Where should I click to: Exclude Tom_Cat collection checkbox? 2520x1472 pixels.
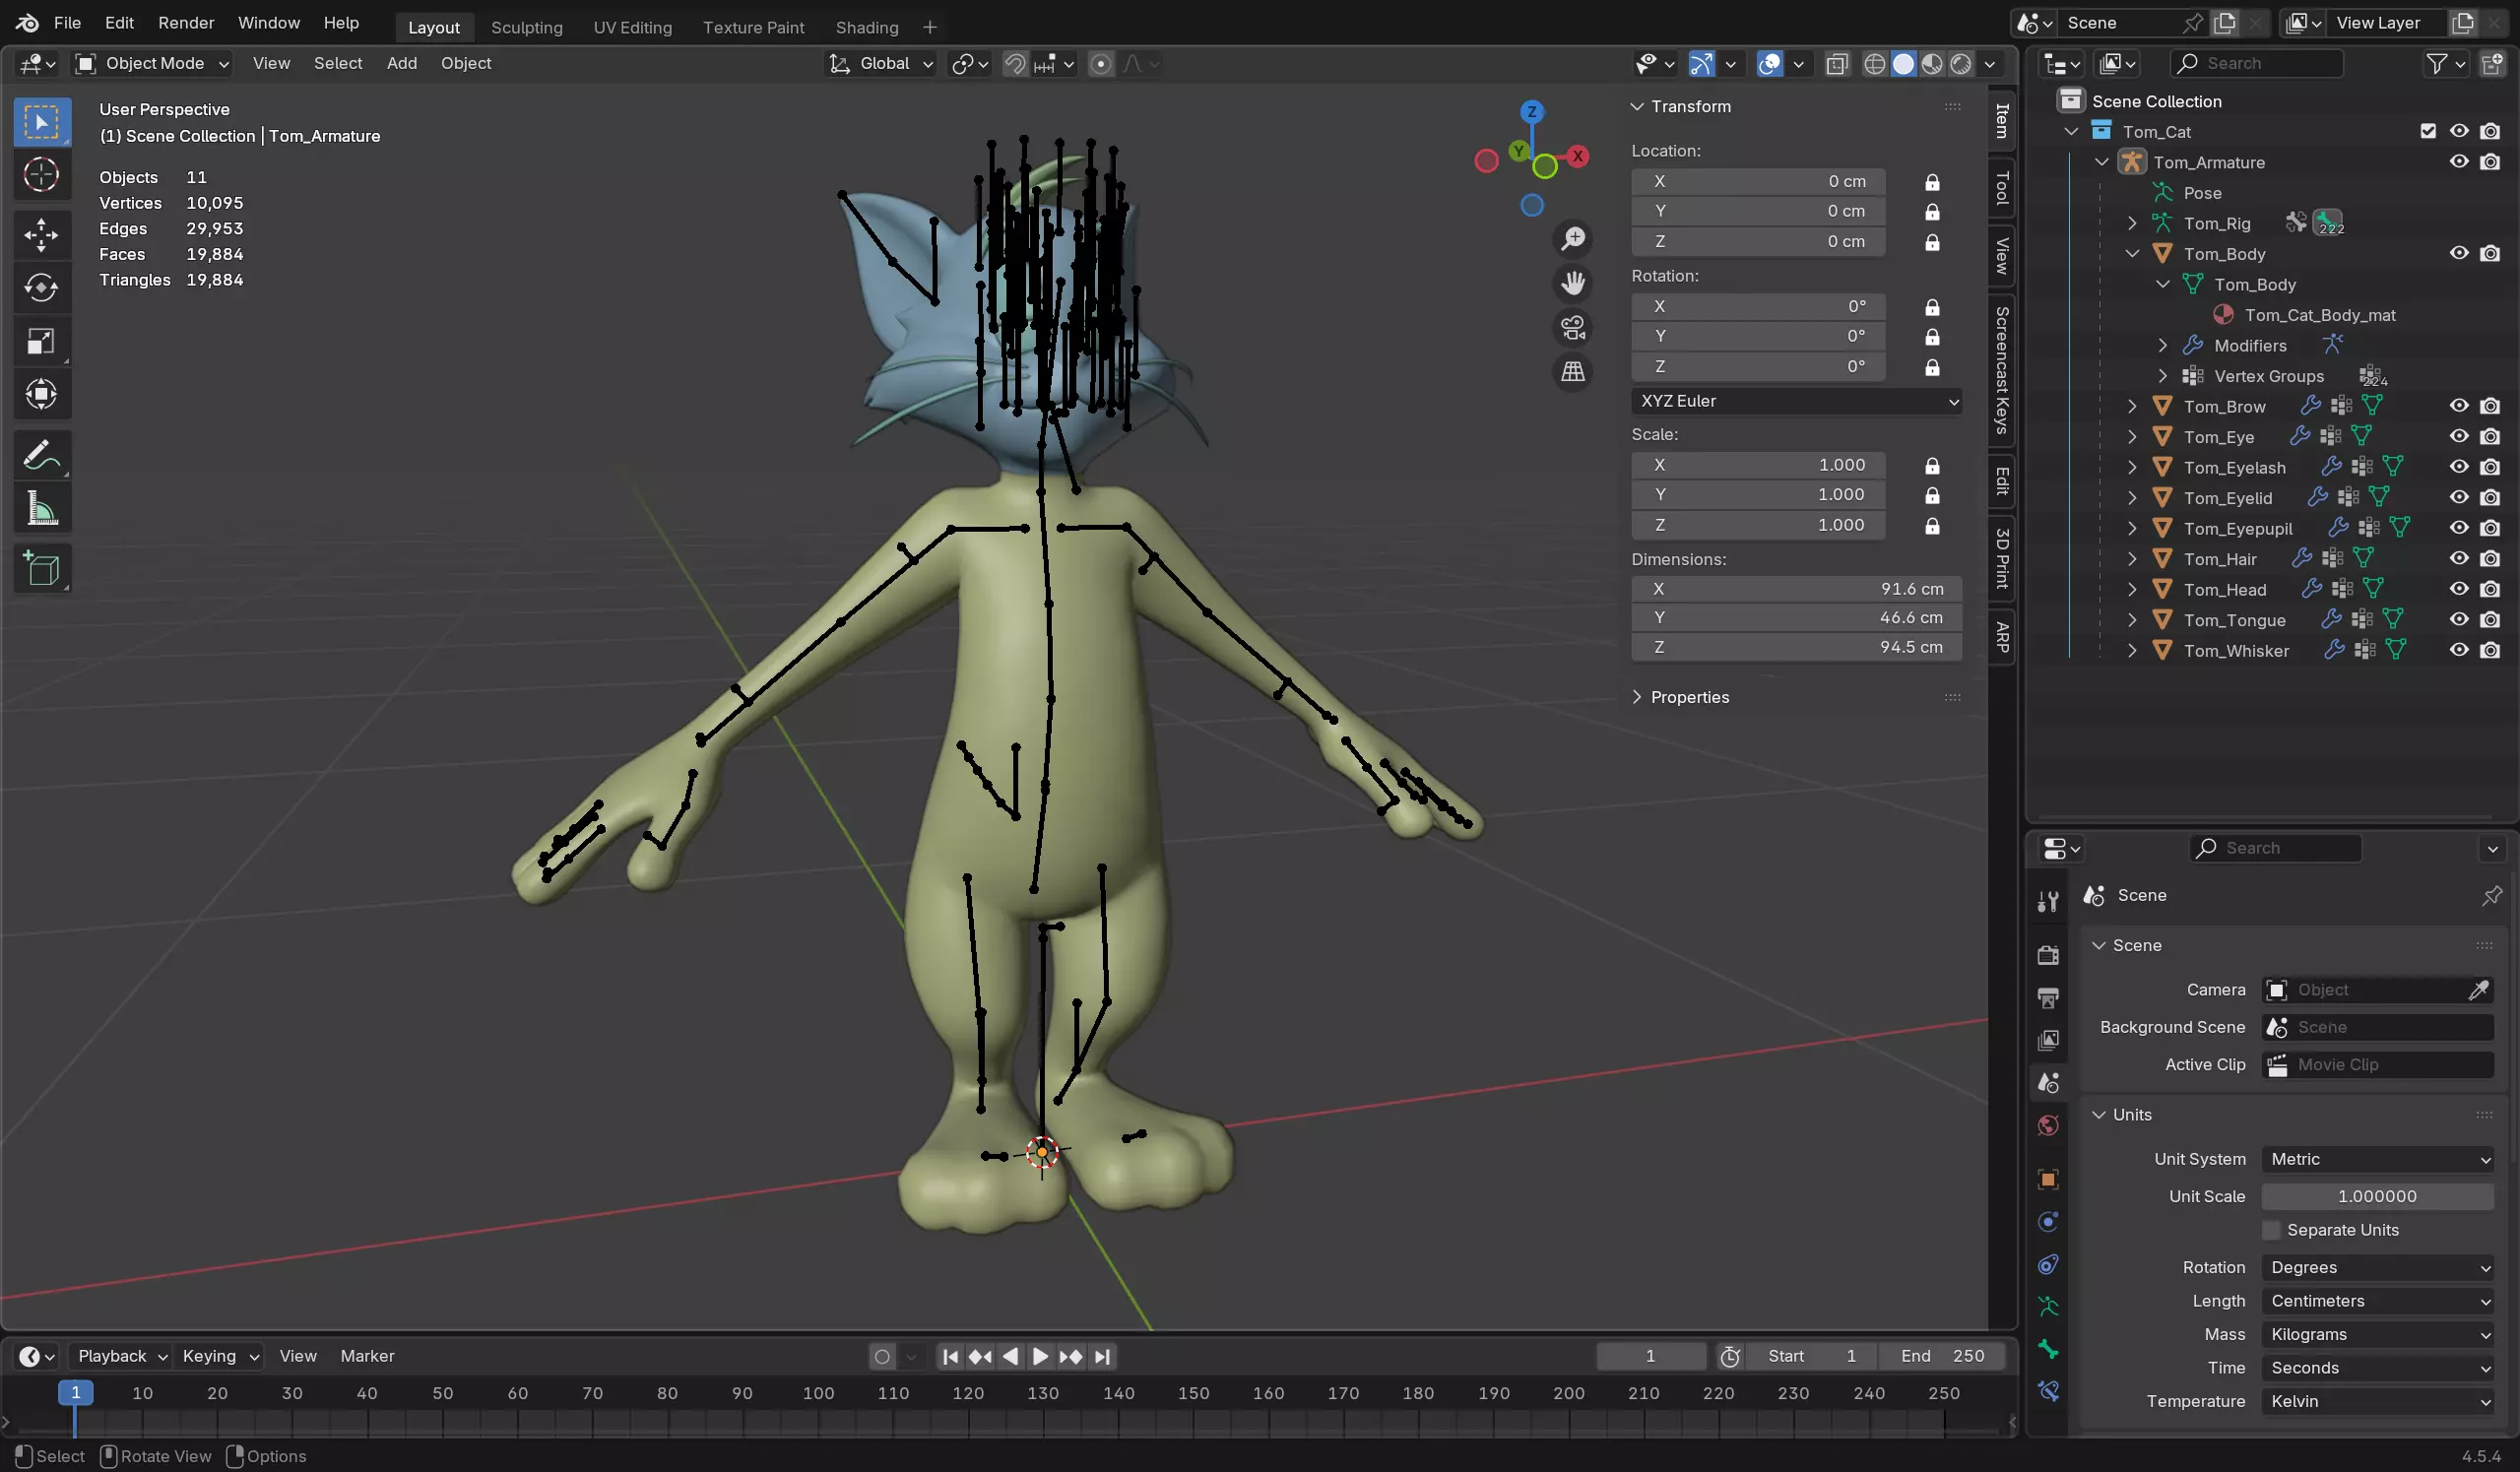pos(2428,131)
